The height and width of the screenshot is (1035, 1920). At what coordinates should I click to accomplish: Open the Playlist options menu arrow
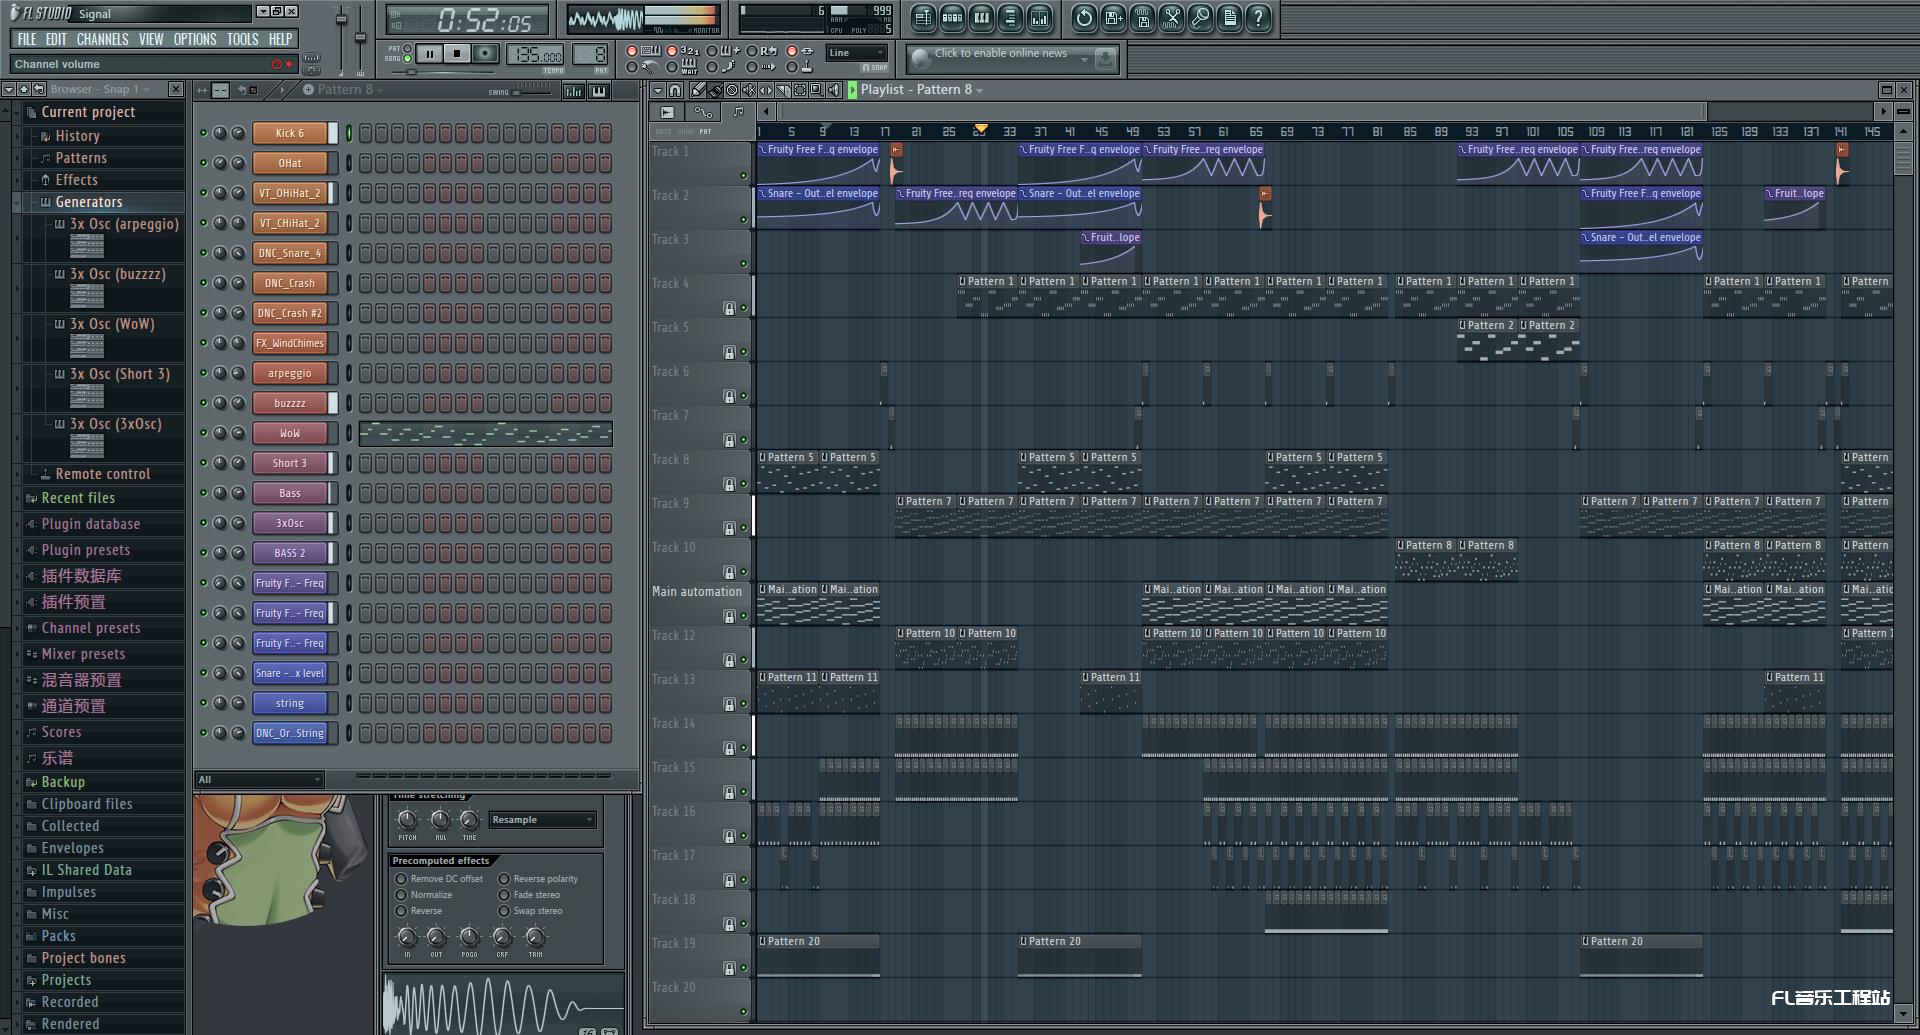point(658,90)
